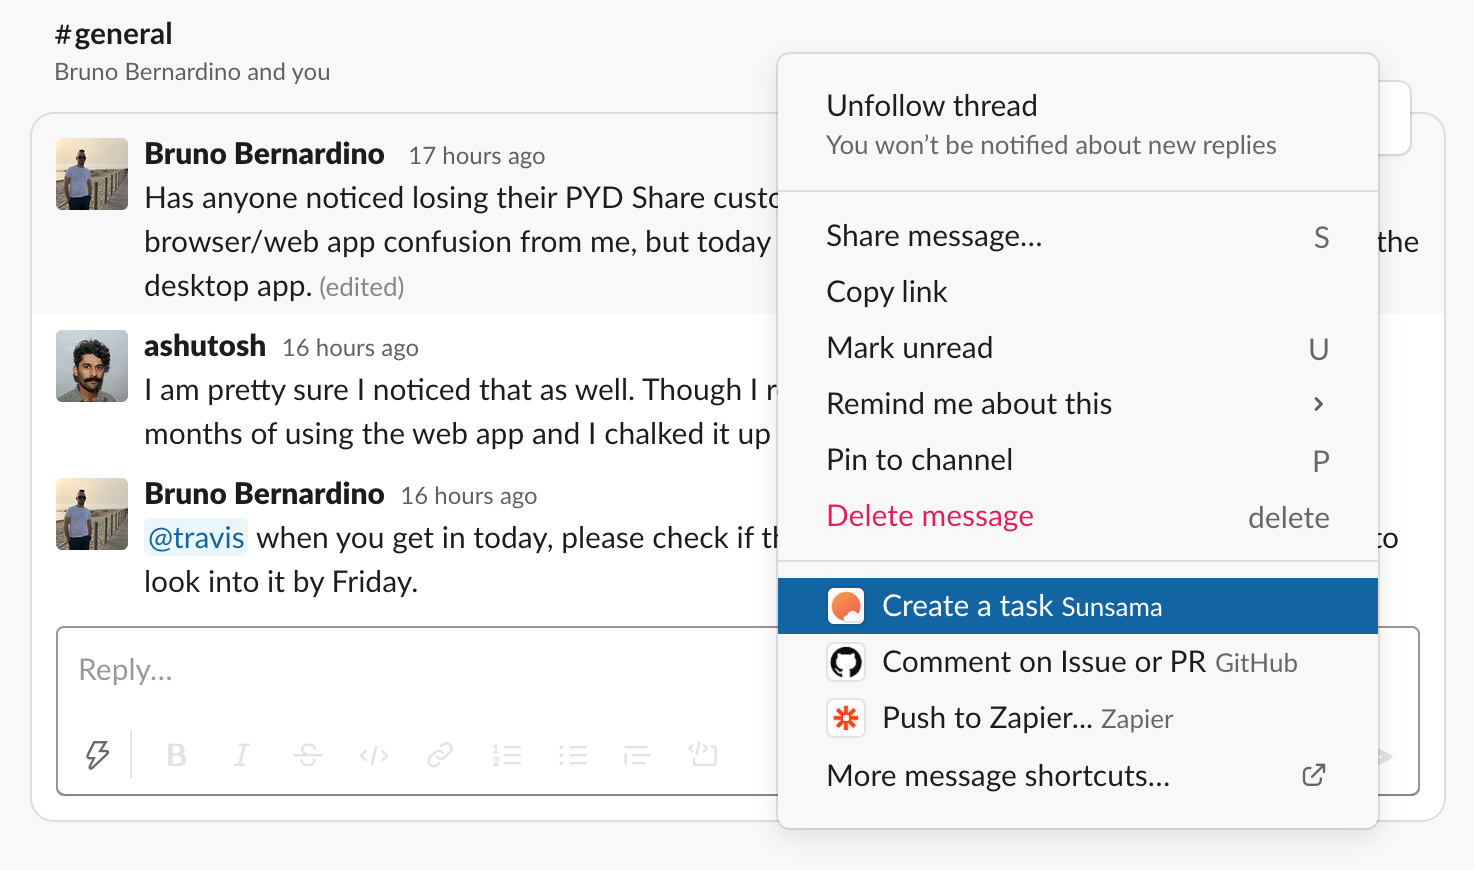This screenshot has height=870, width=1474.
Task: Click More message shortcuts
Action: [997, 776]
